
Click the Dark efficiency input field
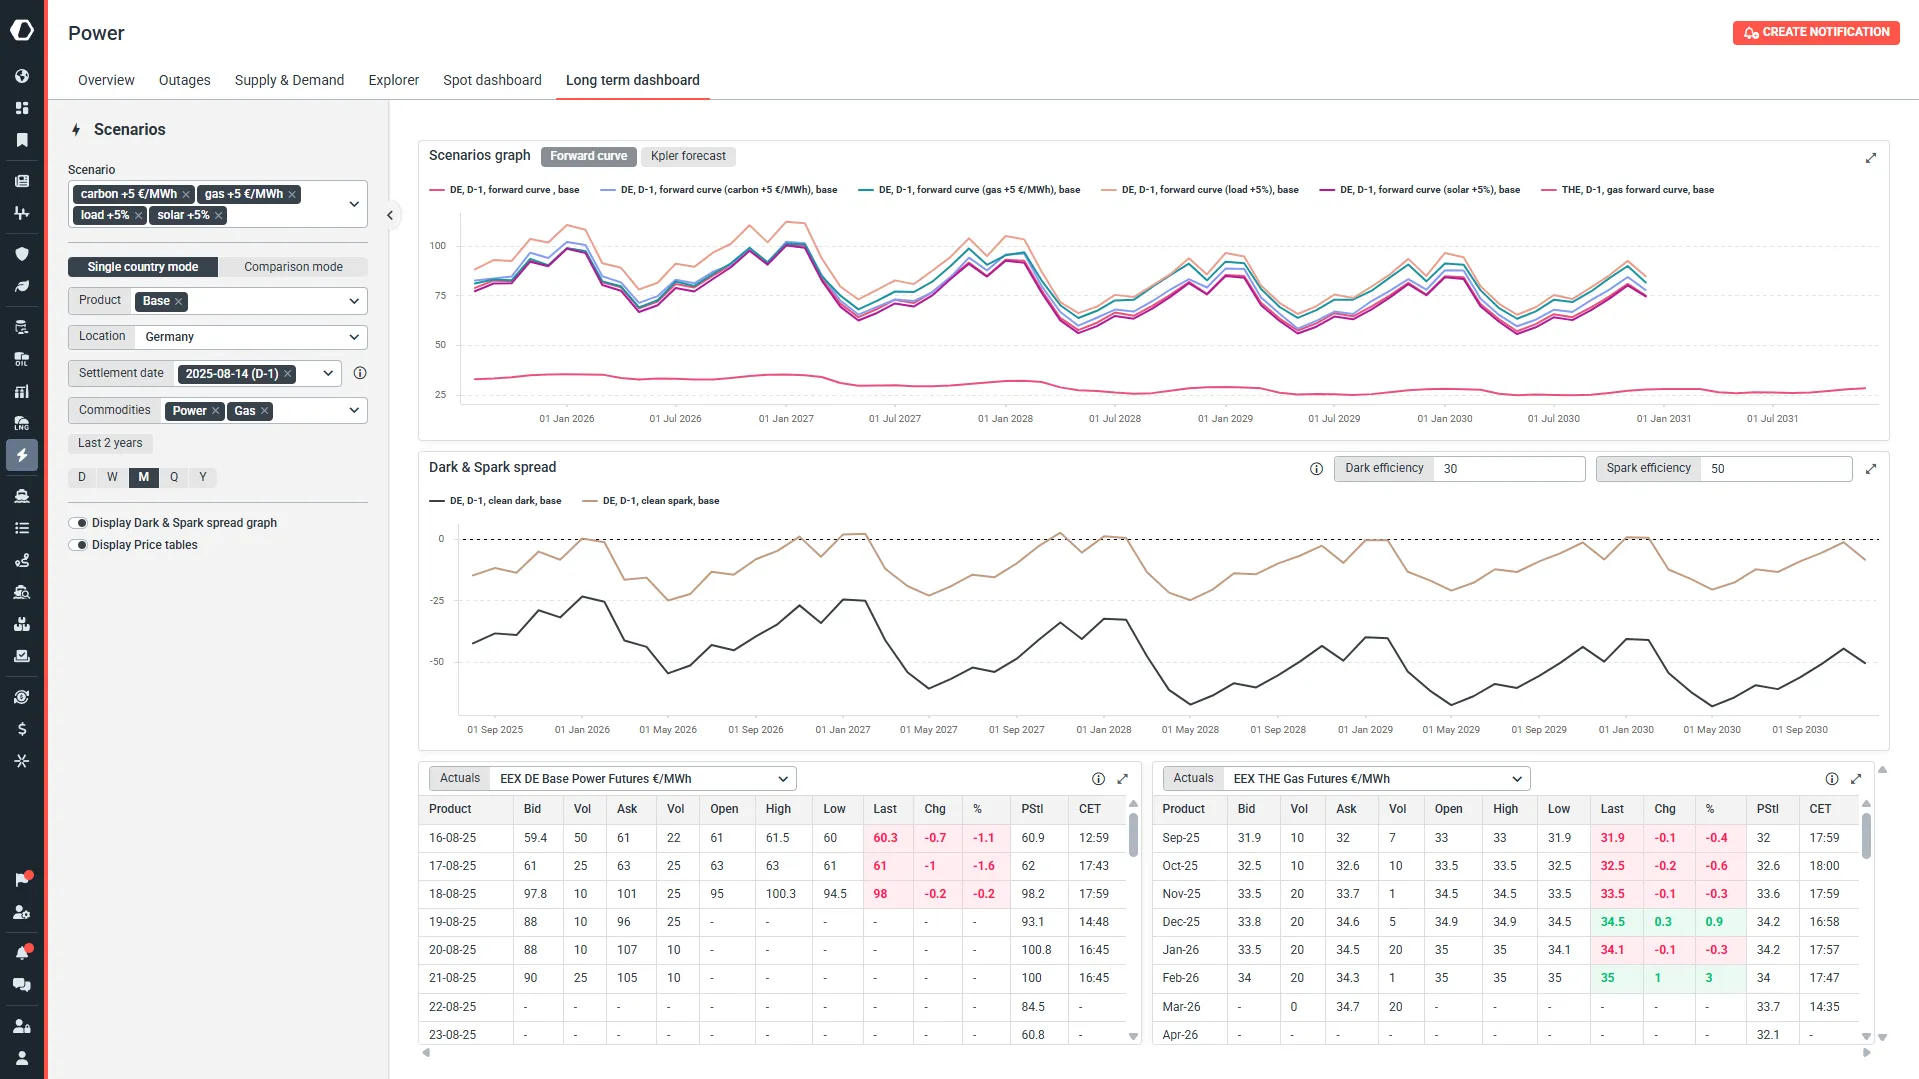coord(1509,469)
